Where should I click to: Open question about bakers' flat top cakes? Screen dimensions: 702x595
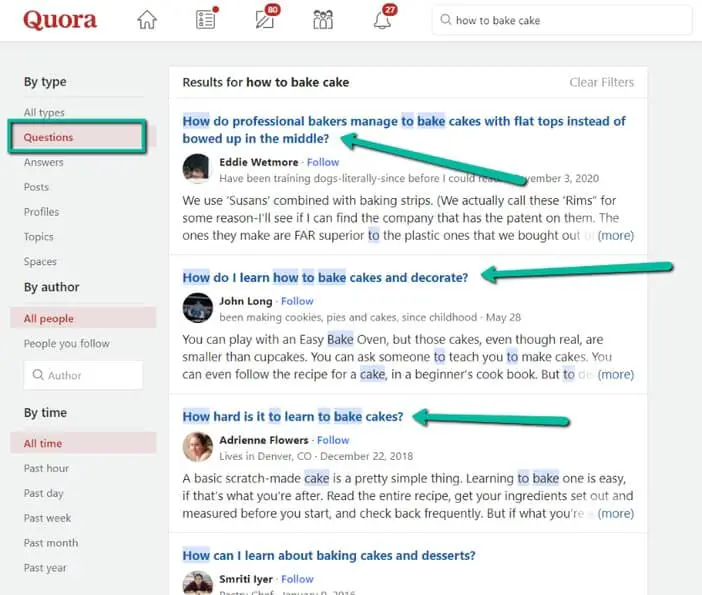(x=403, y=130)
